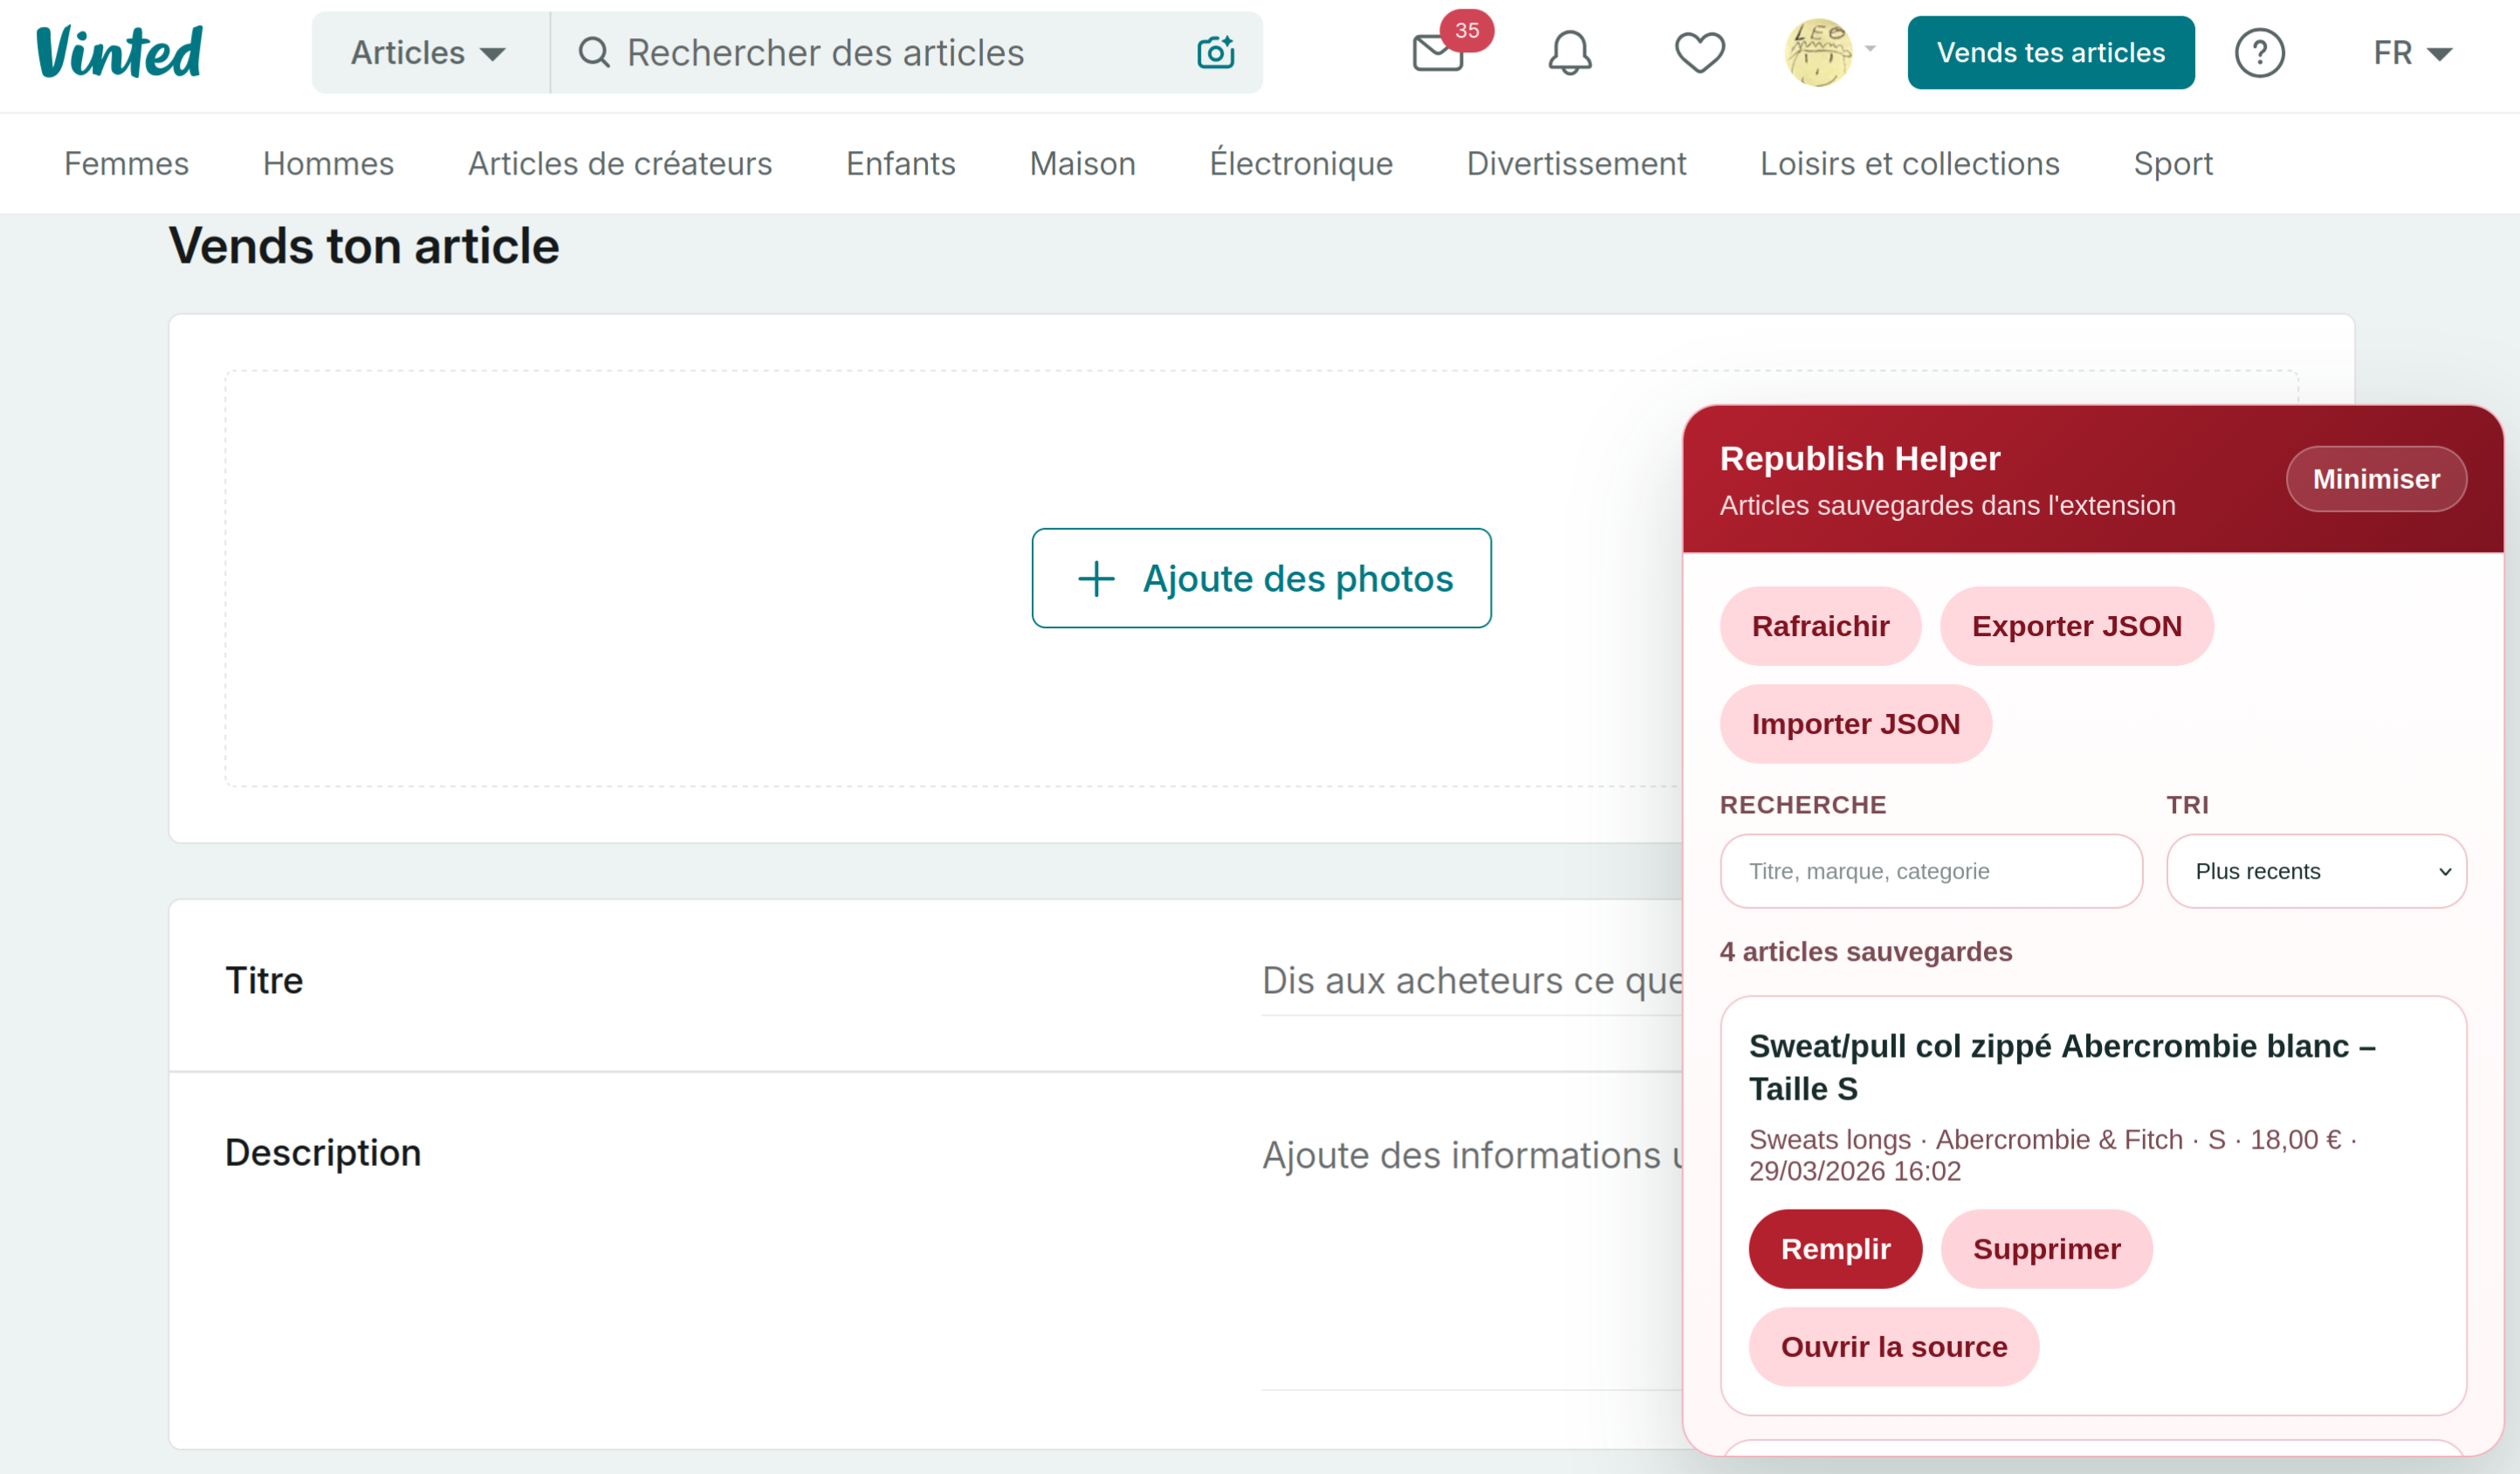Viewport: 2520px width, 1474px height.
Task: Click the Rafraichir button
Action: click(1820, 626)
